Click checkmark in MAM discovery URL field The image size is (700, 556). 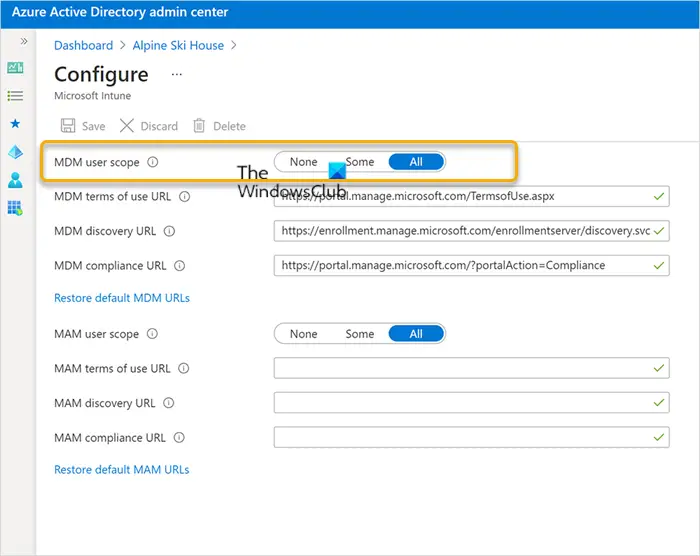[x=659, y=403]
